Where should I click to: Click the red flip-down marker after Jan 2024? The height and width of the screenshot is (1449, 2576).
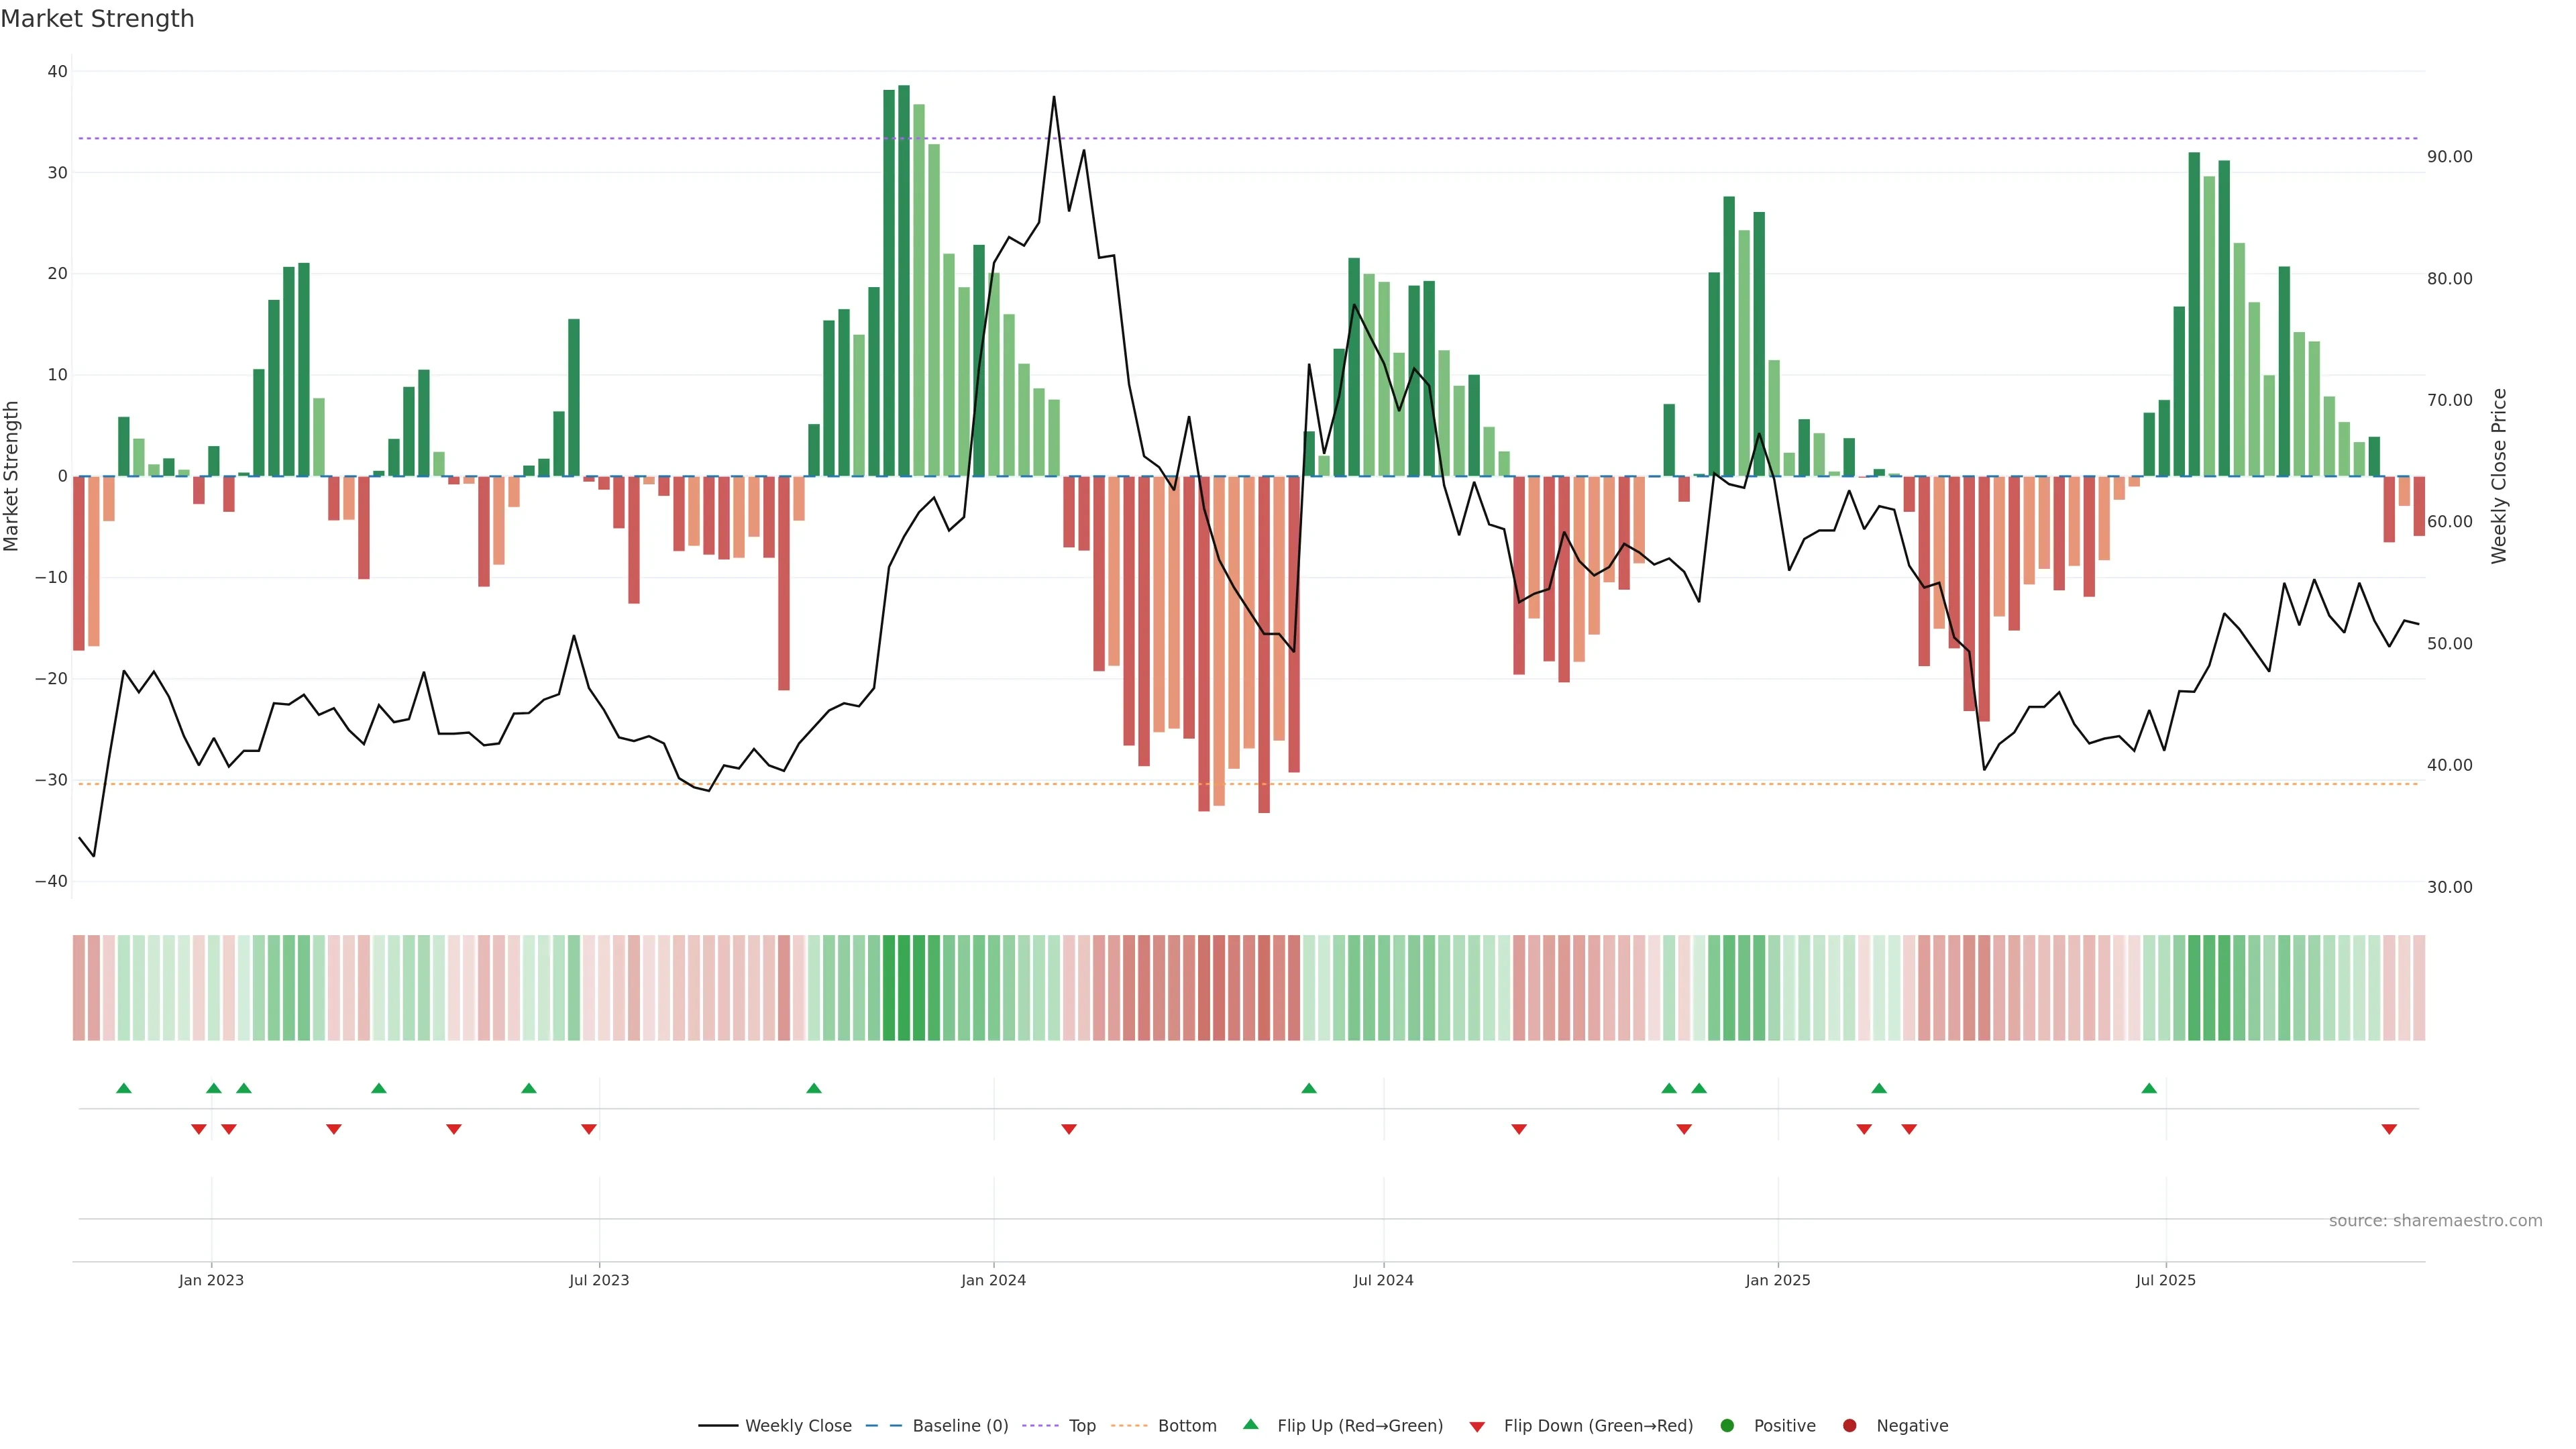1069,1129
